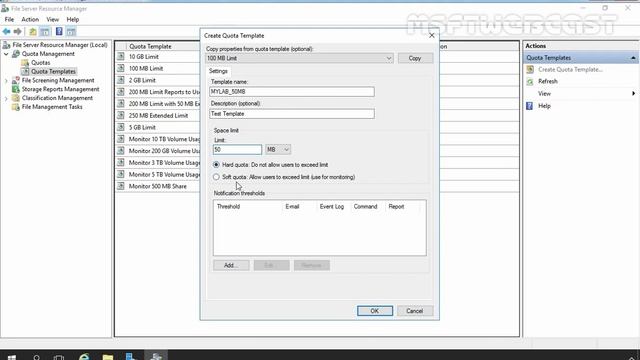The width and height of the screenshot is (640, 360).
Task: Click the Copy button
Action: [x=415, y=58]
